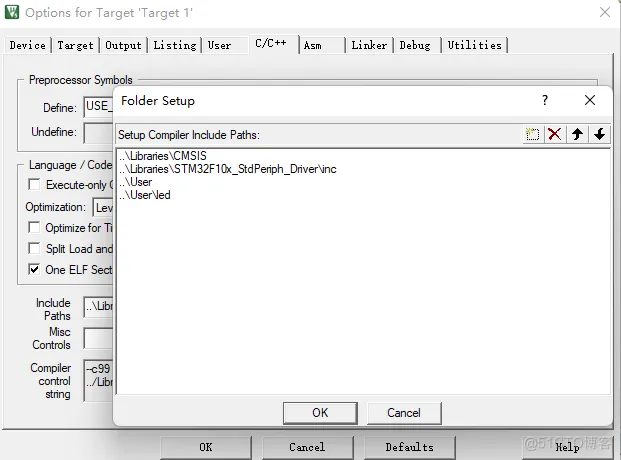Toggle Split Load and Store checkbox
This screenshot has height=460, width=621.
coord(34,248)
